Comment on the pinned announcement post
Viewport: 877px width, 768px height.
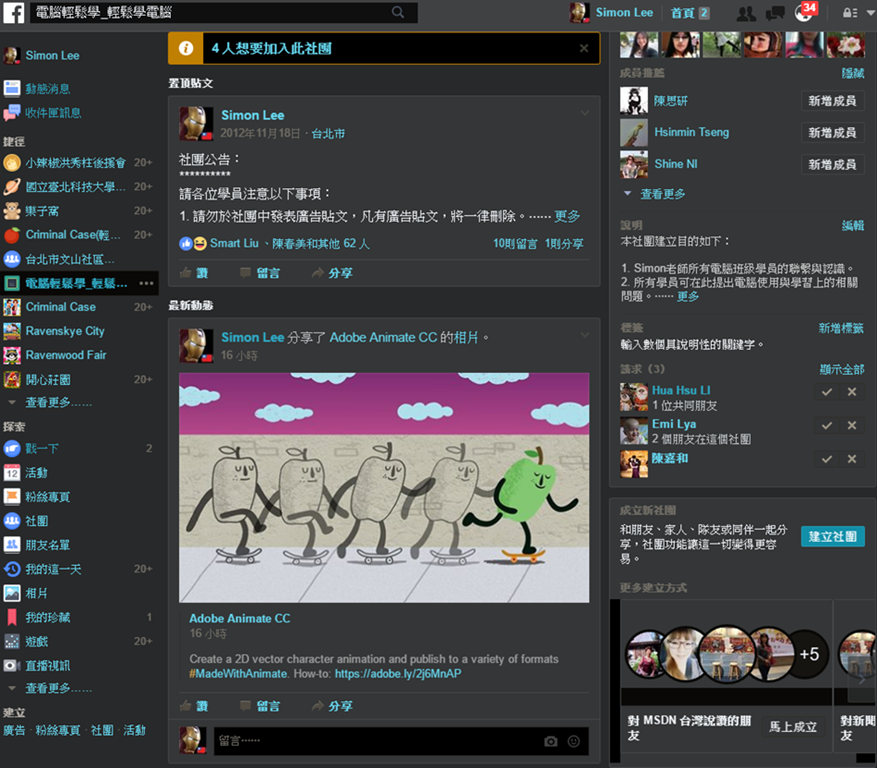tap(260, 273)
